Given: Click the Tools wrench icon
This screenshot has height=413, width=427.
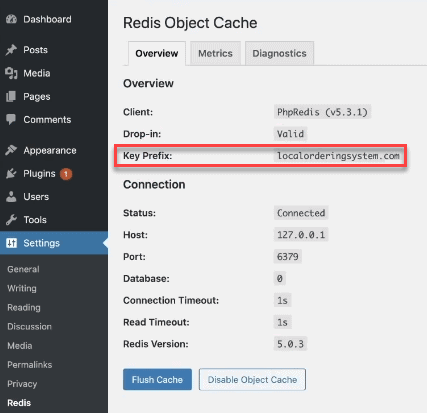Looking at the screenshot, I should point(11,220).
